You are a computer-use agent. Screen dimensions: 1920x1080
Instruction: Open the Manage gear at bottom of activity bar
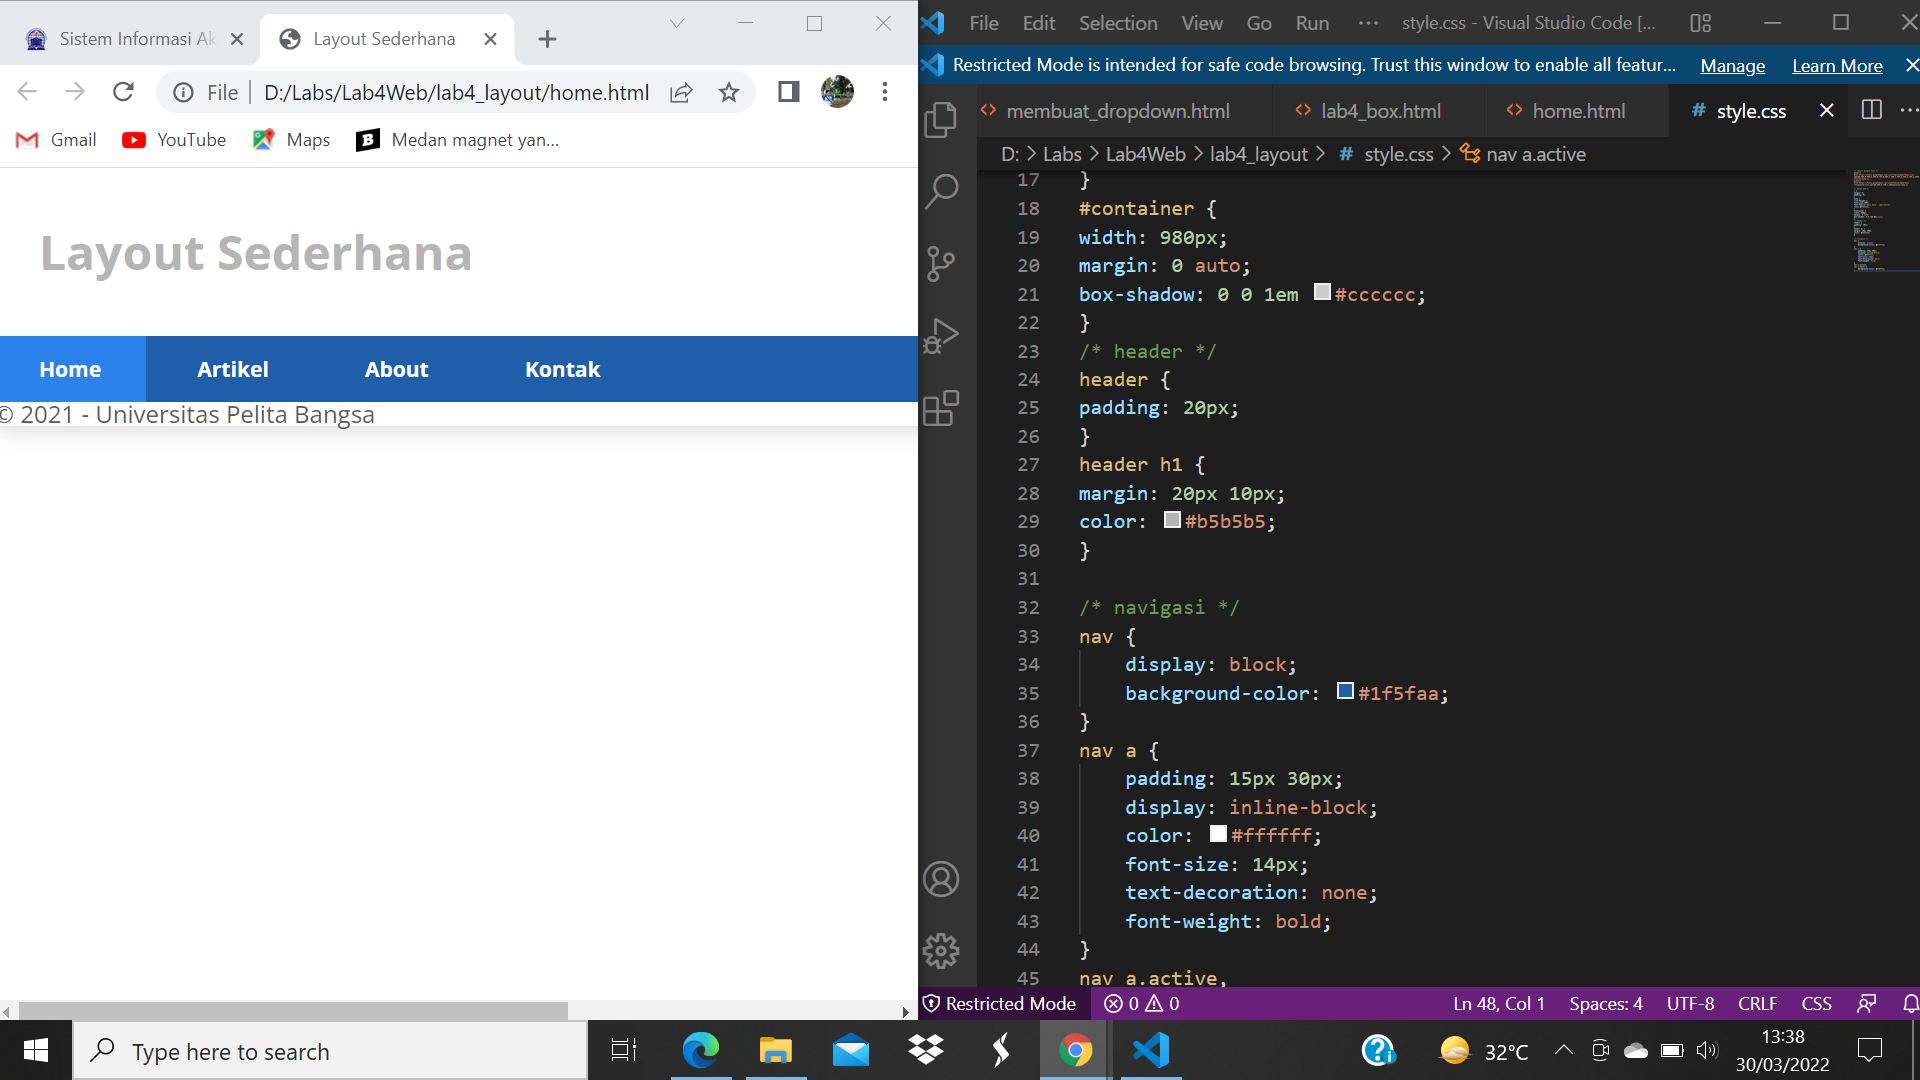(941, 951)
